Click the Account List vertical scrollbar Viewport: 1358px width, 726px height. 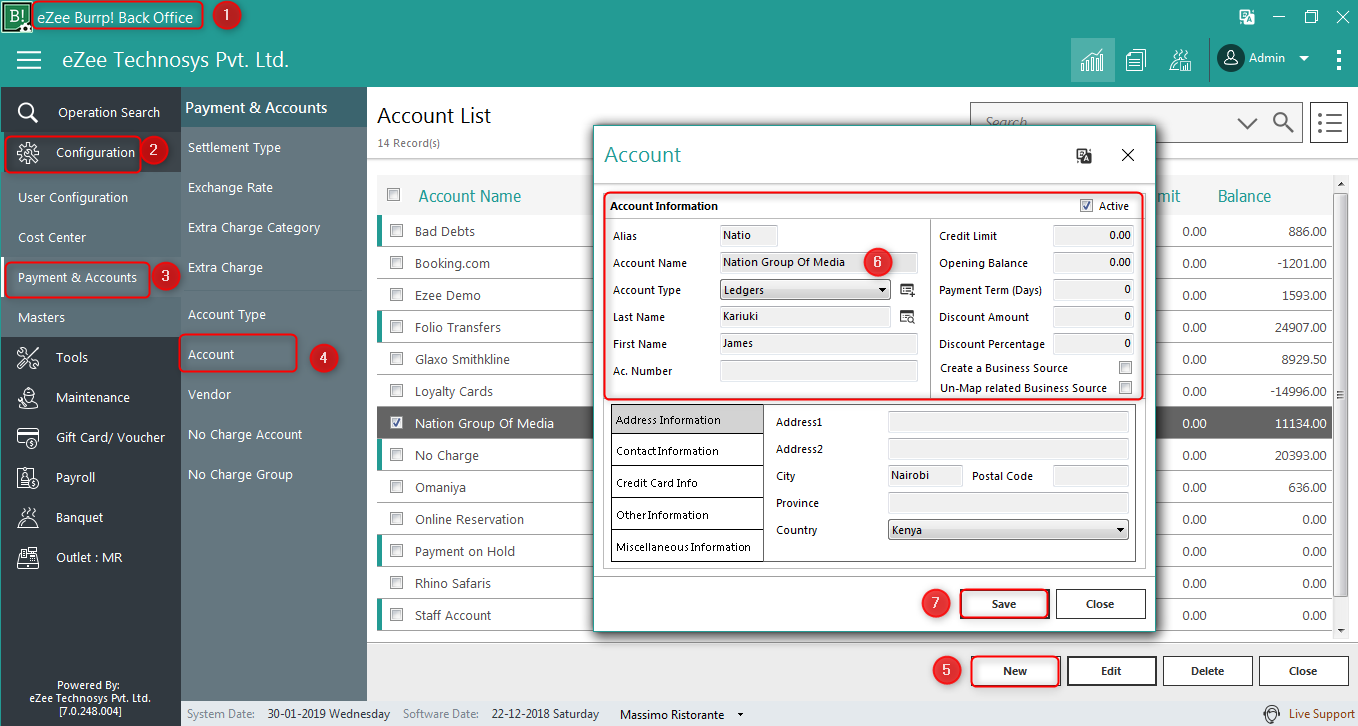pyautogui.click(x=1340, y=406)
